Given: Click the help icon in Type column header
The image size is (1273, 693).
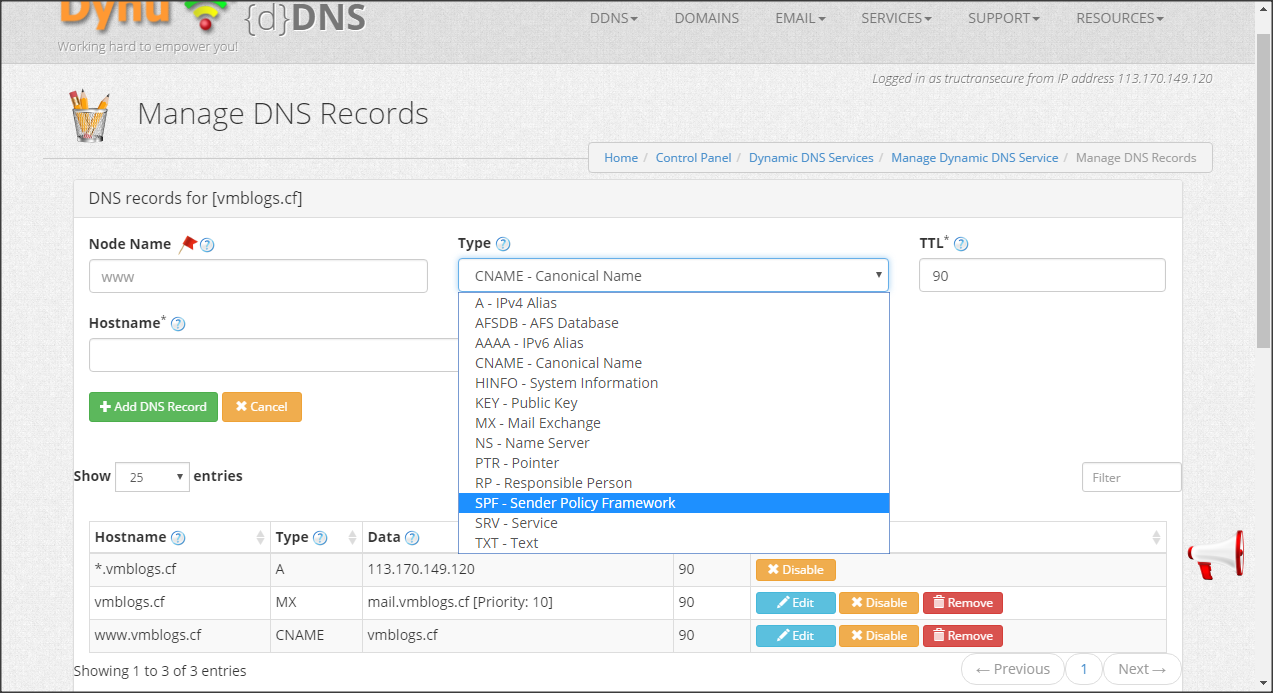Looking at the screenshot, I should (320, 538).
